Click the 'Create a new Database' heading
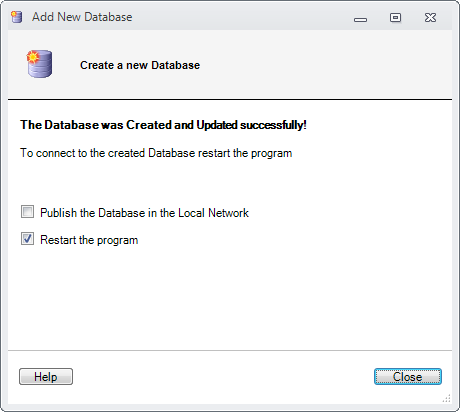The height and width of the screenshot is (412, 460). (x=140, y=65)
